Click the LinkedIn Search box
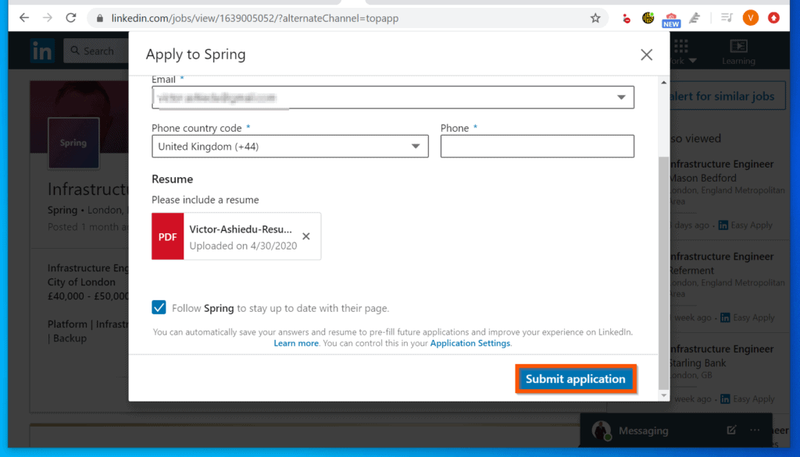800x457 pixels. click(96, 51)
